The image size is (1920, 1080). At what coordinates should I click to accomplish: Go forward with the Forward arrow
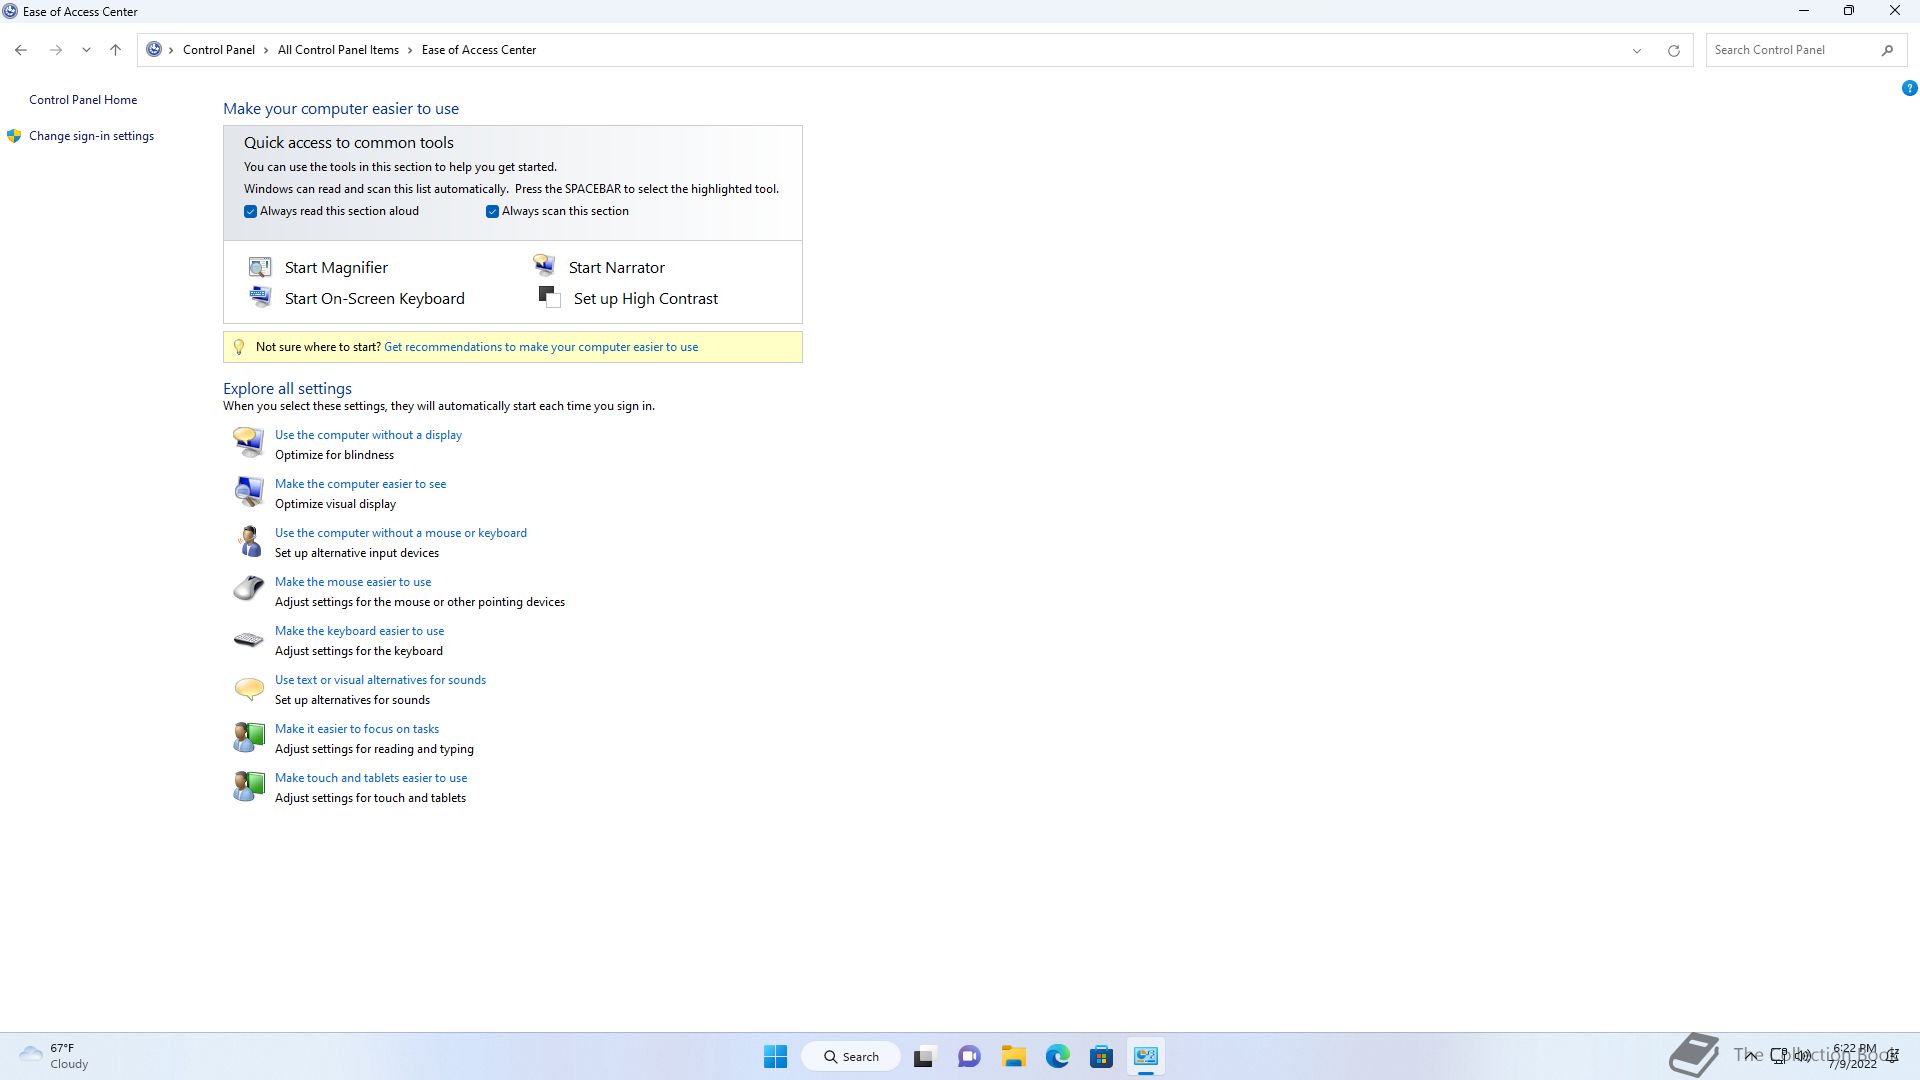(56, 50)
